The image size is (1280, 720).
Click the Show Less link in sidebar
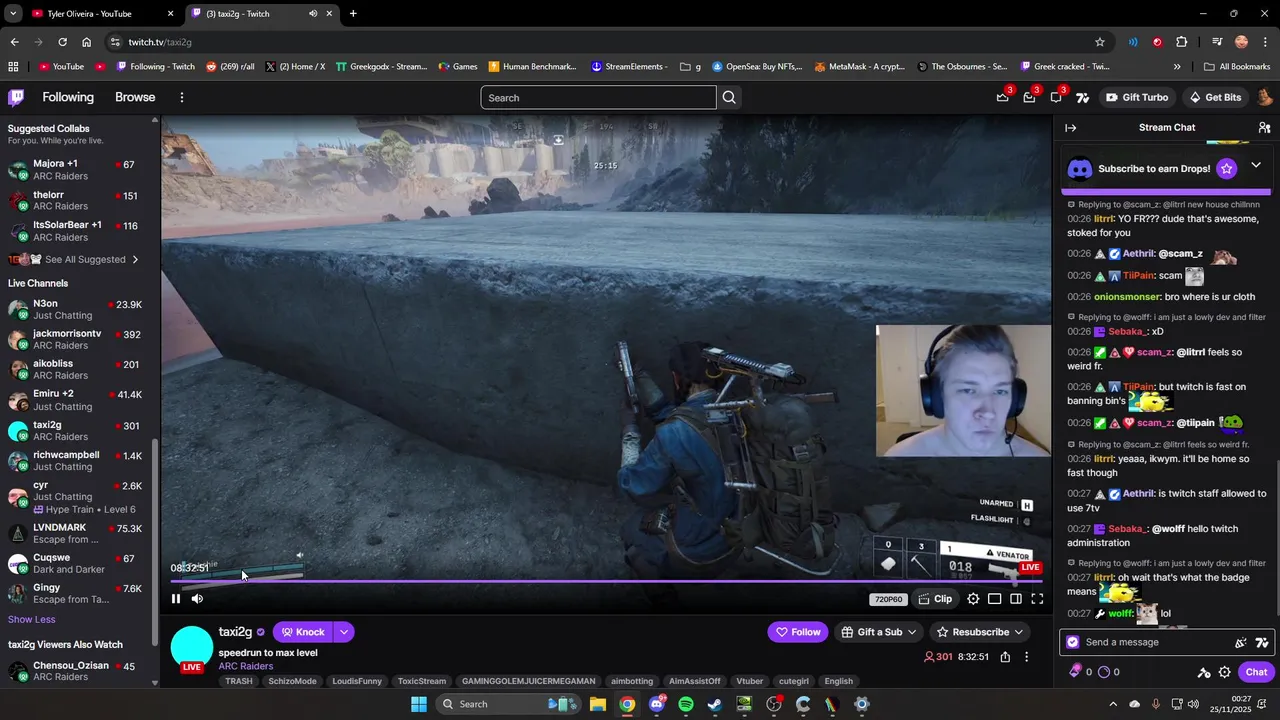pos(32,619)
